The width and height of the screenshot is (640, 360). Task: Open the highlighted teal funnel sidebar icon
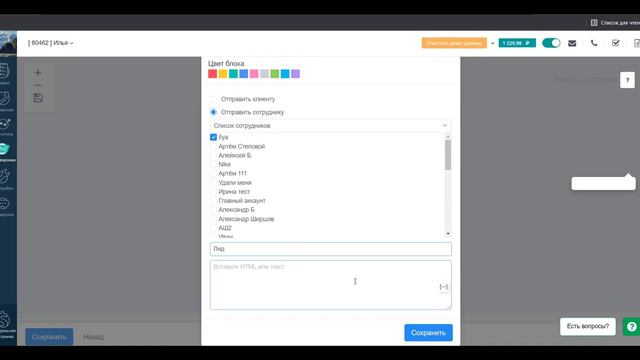tap(5, 149)
